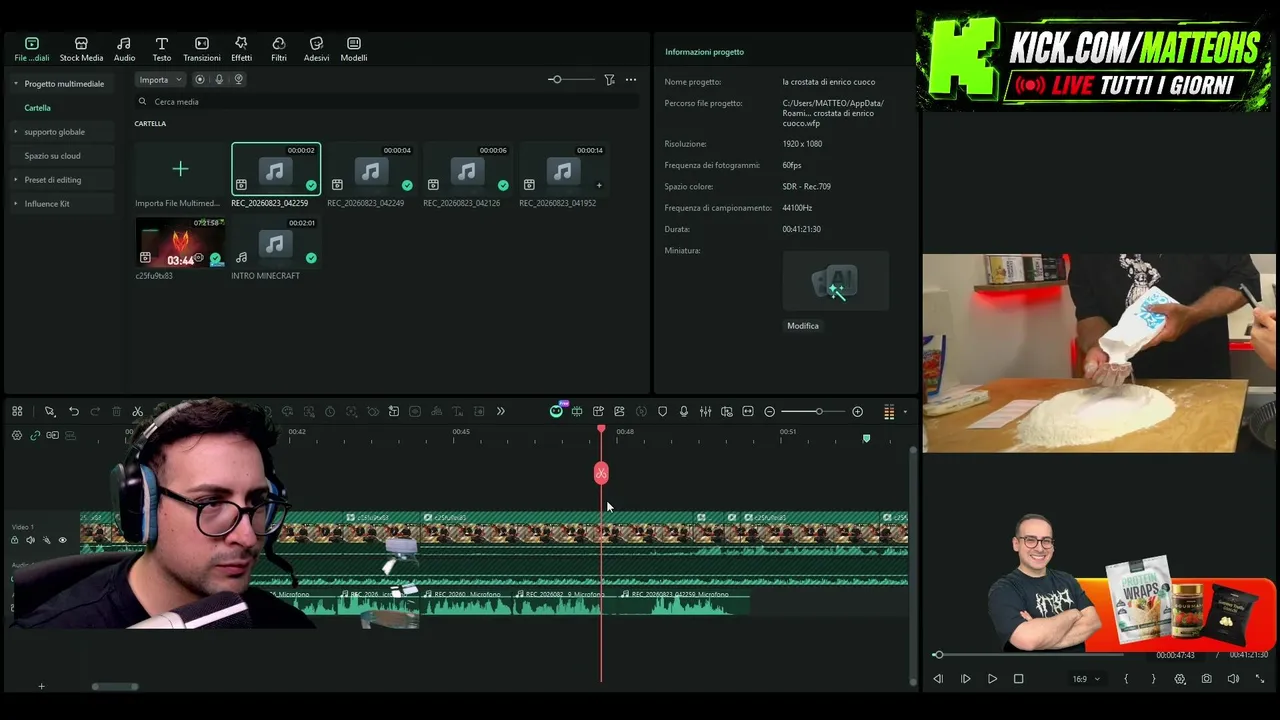
Task: Expand the supporto globale item
Action: (15, 132)
